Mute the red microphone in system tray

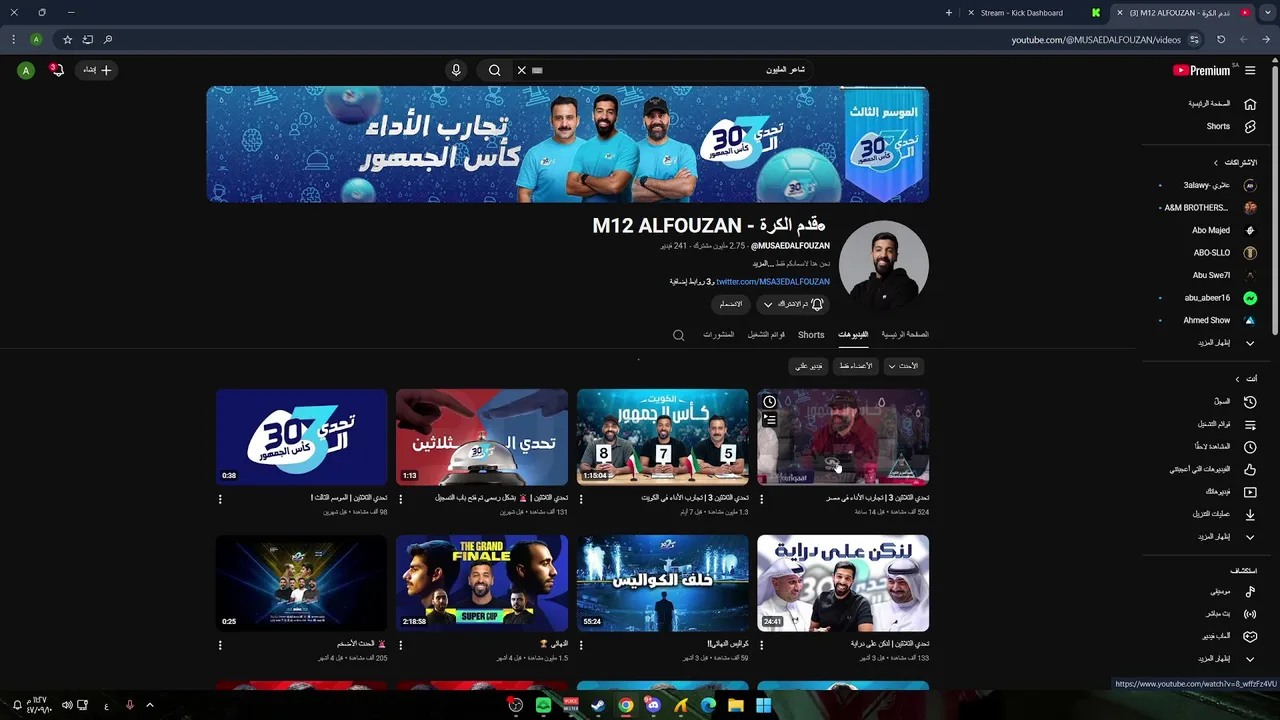[129, 705]
